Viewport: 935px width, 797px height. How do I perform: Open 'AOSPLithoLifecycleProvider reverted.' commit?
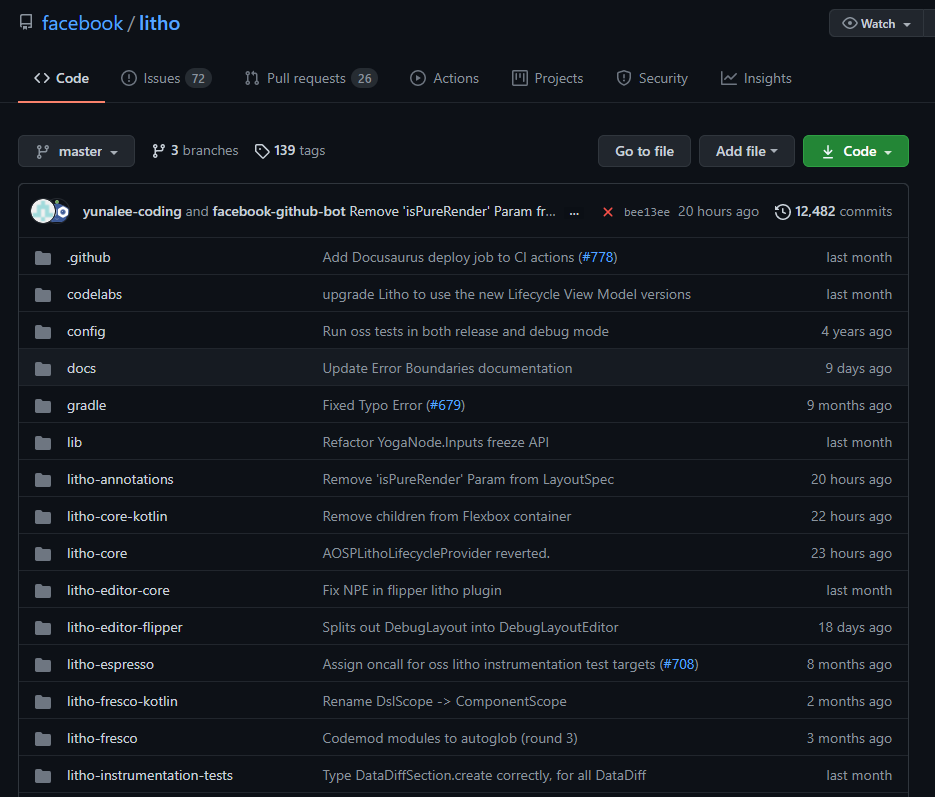coord(436,553)
